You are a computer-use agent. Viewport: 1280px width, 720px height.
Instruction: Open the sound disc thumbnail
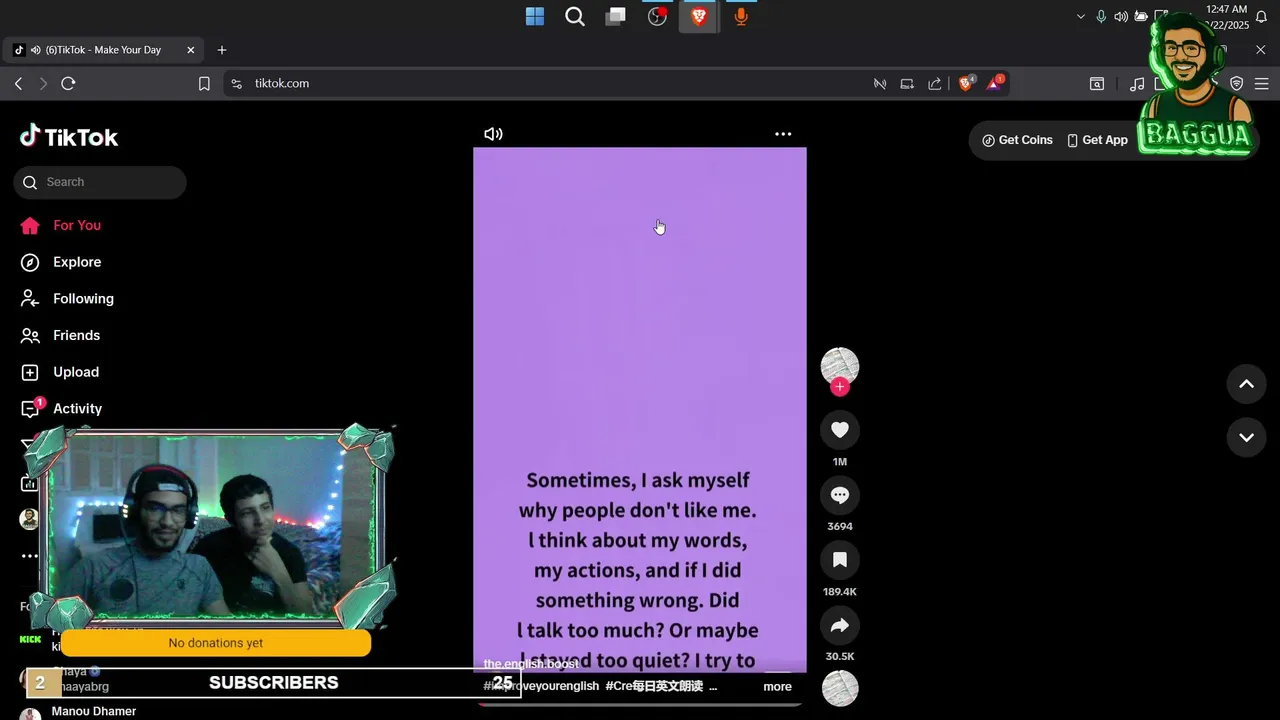pos(840,688)
